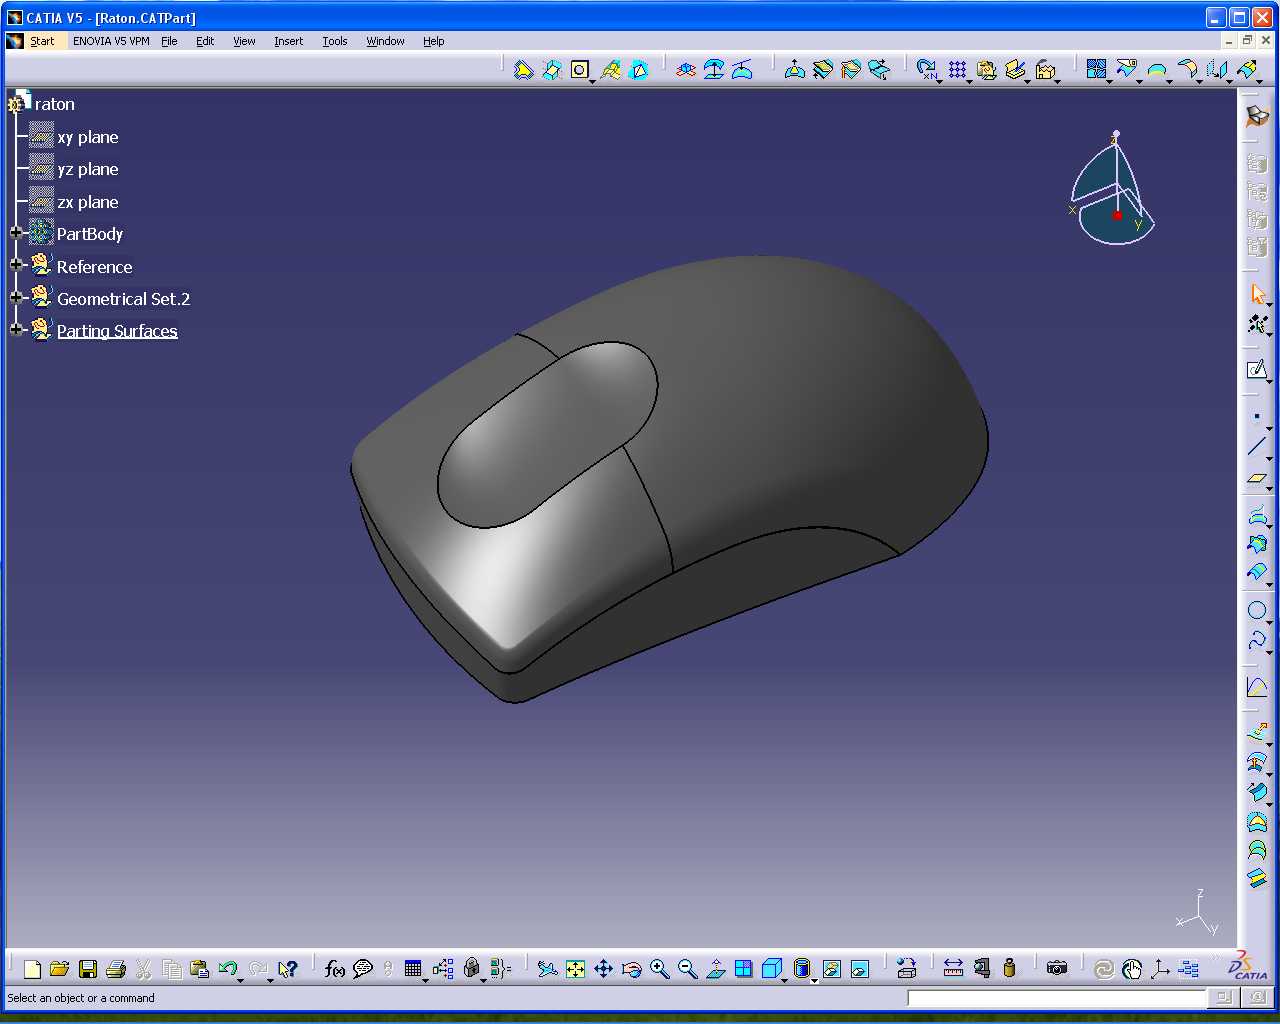Image resolution: width=1280 pixels, height=1024 pixels.
Task: Select the Rotate view icon
Action: 631,968
